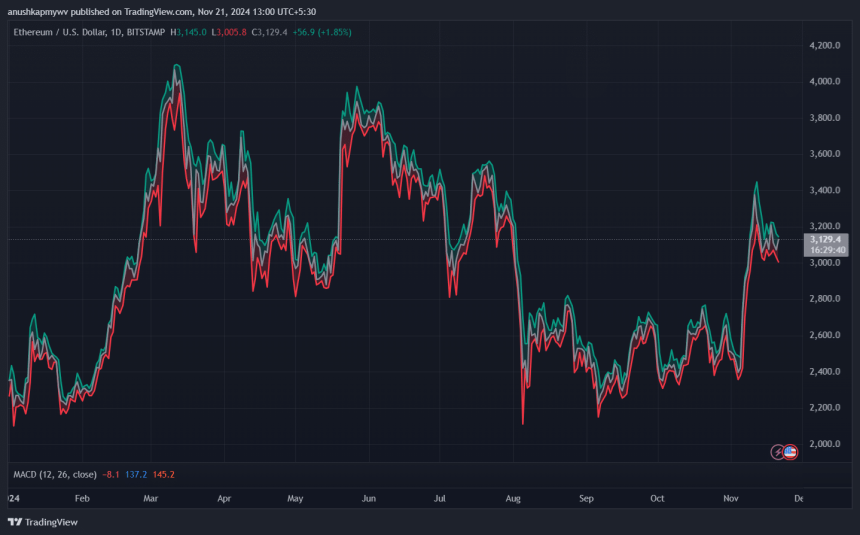860x535 pixels.
Task: Click the US flag economic event icon
Action: (x=790, y=452)
